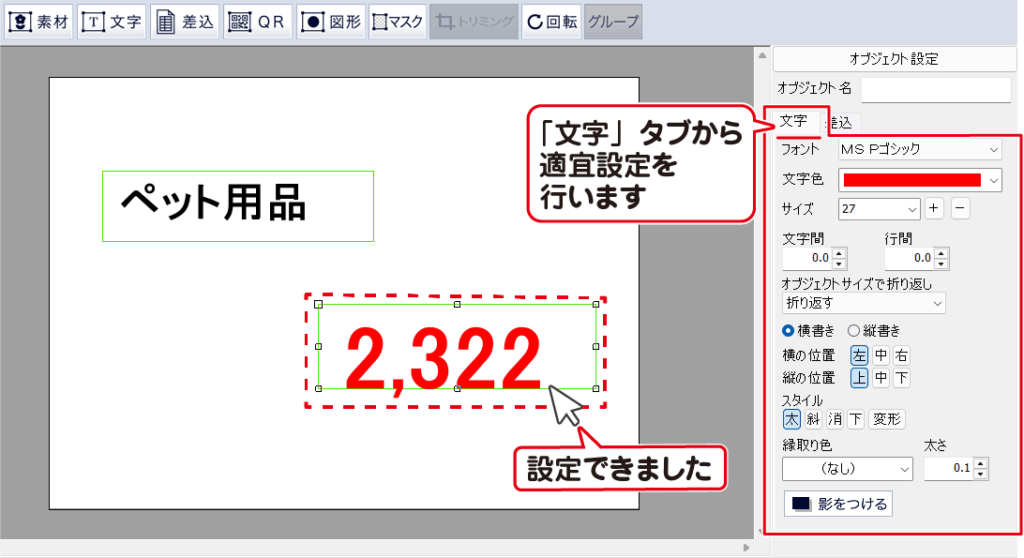This screenshot has height=558, width=1024.
Task: Click the グループ group button
Action: tap(613, 21)
